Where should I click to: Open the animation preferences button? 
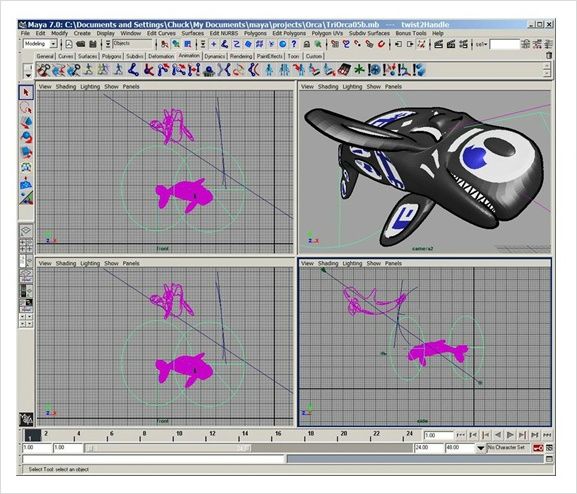tap(549, 448)
